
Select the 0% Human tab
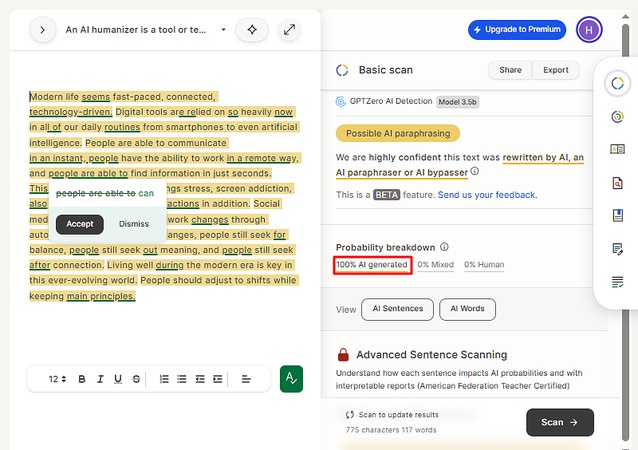click(x=484, y=265)
